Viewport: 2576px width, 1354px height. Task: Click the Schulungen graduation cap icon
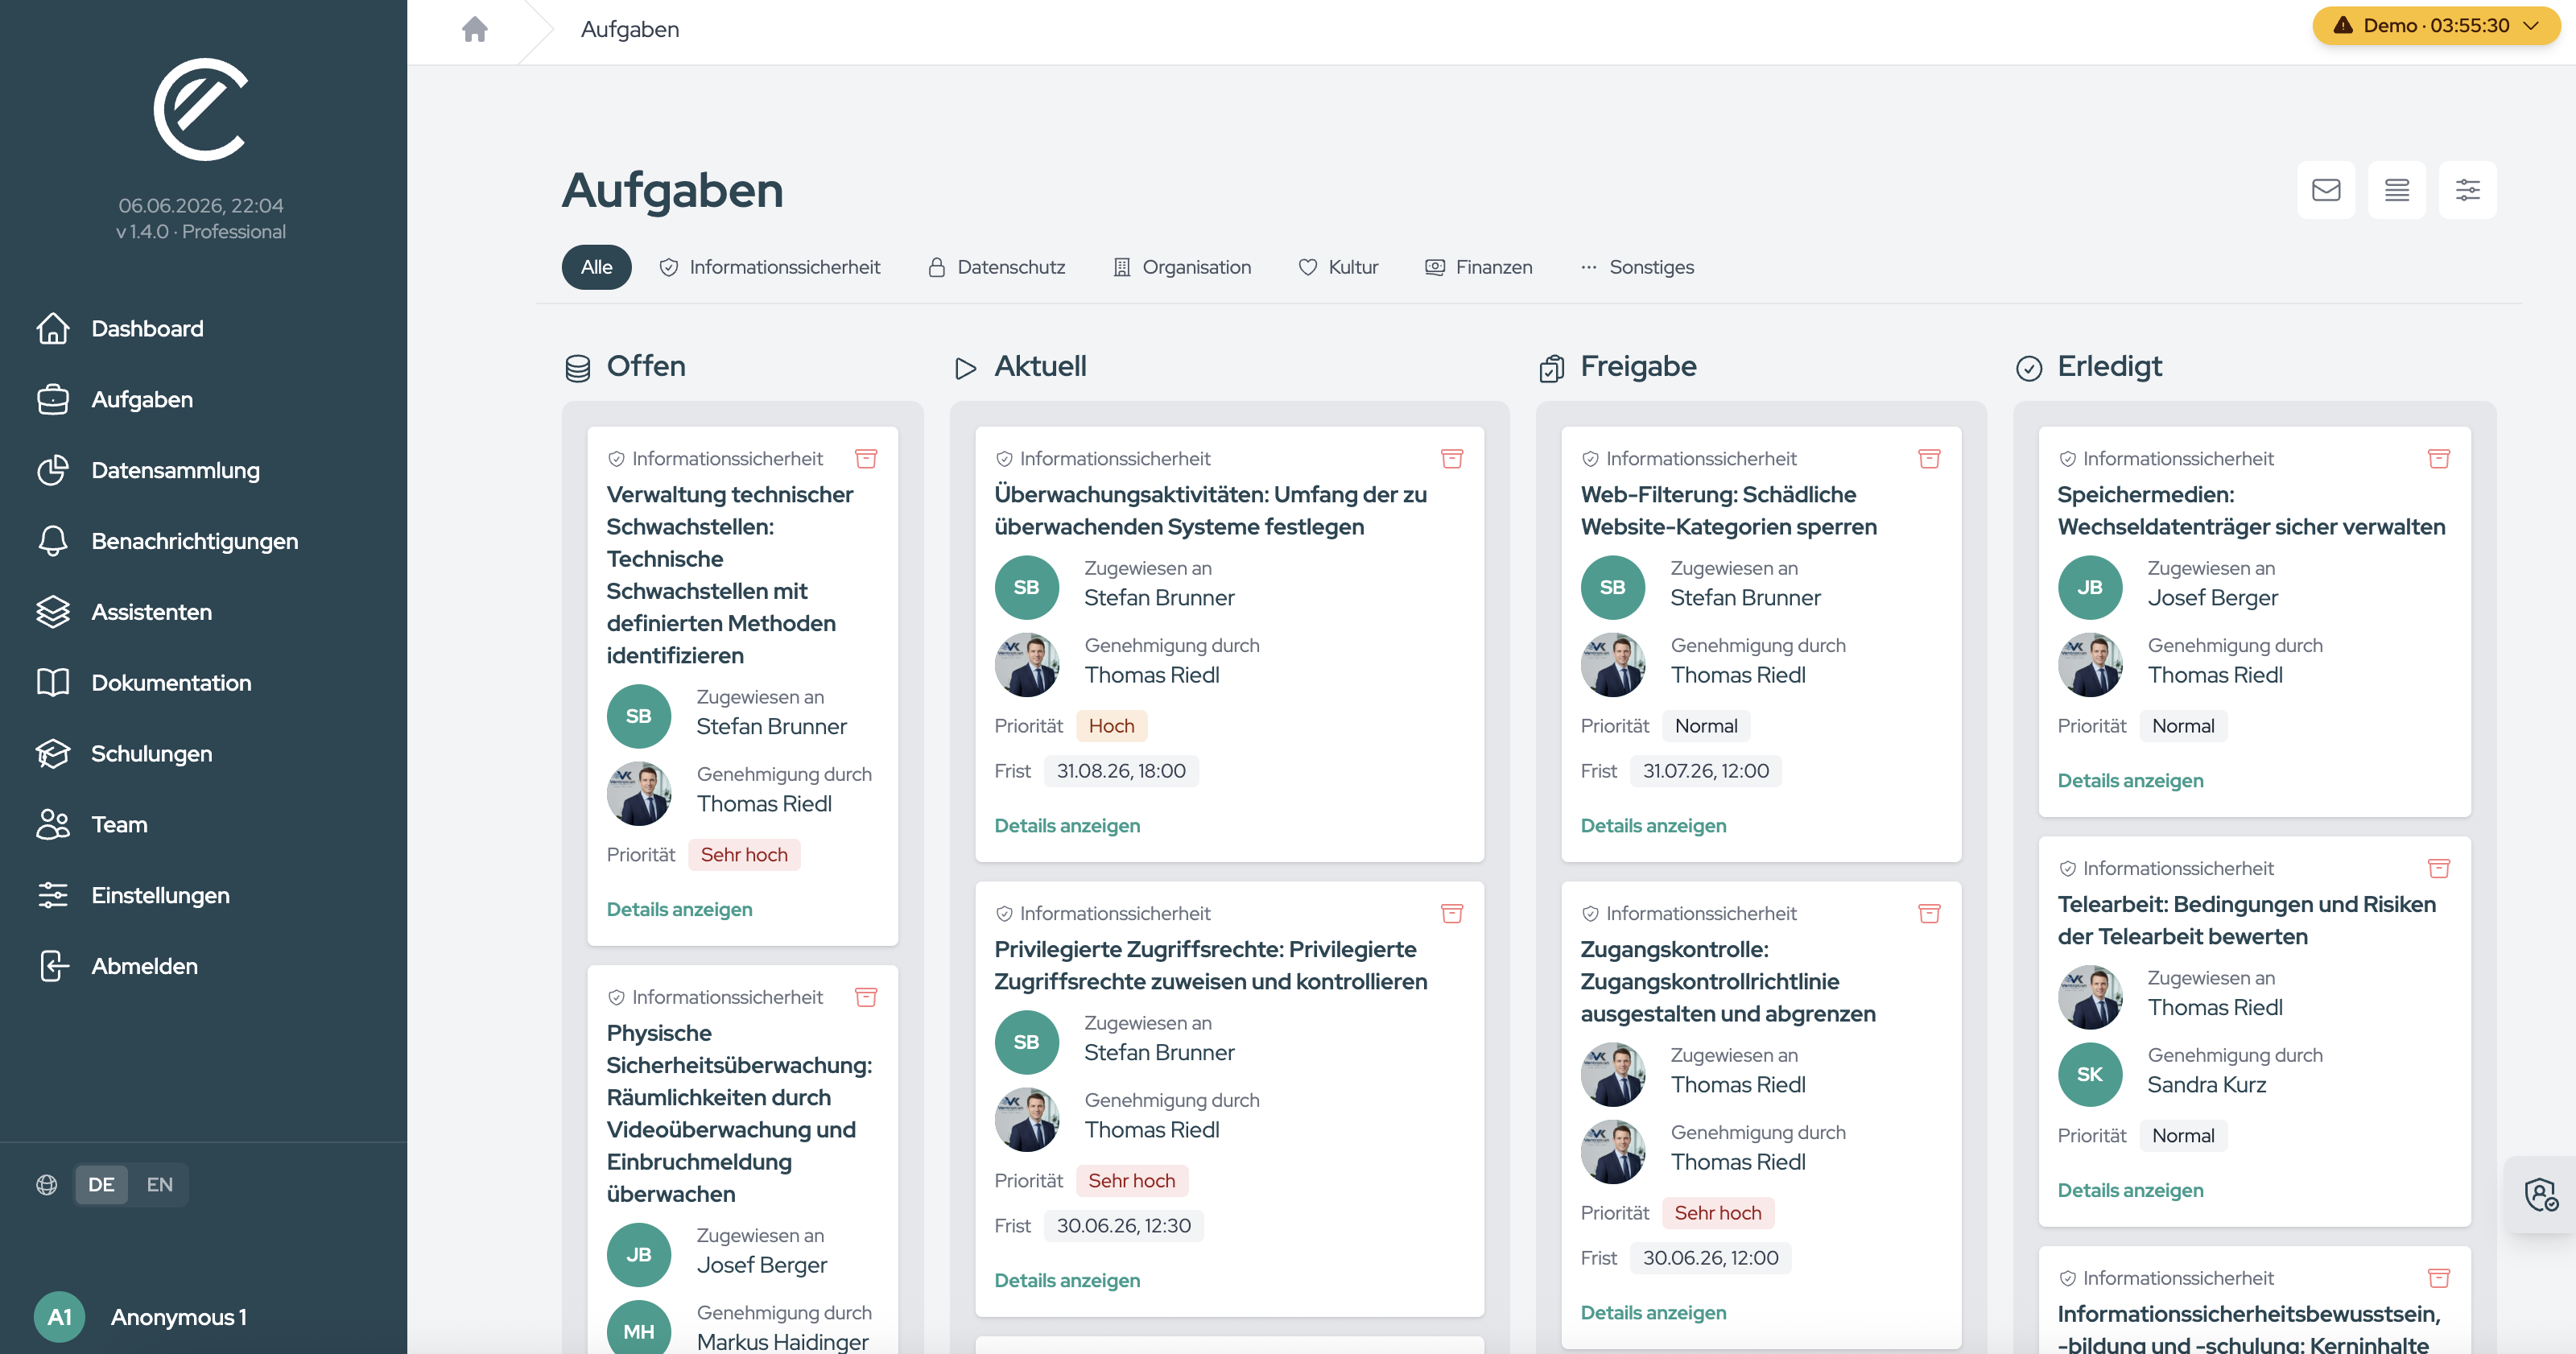(53, 754)
